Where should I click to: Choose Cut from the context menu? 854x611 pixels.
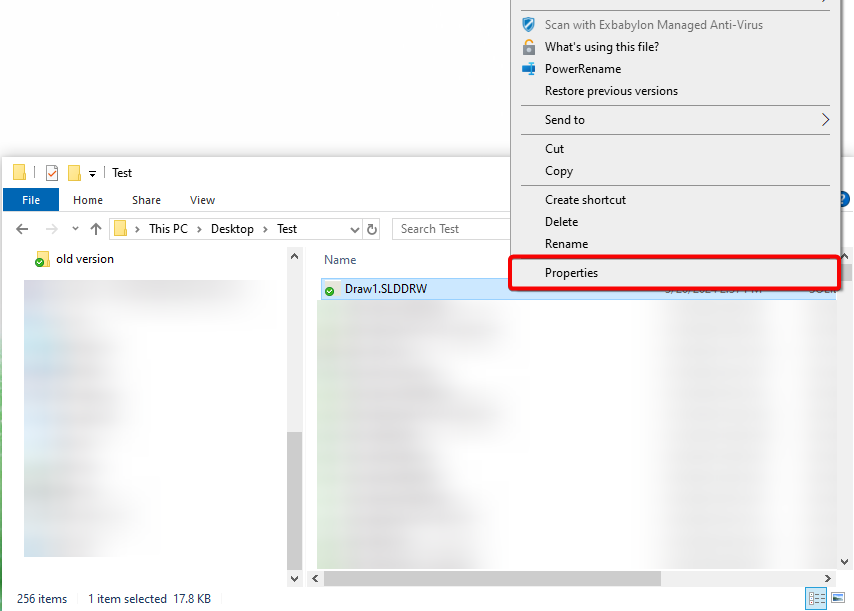pyautogui.click(x=554, y=149)
